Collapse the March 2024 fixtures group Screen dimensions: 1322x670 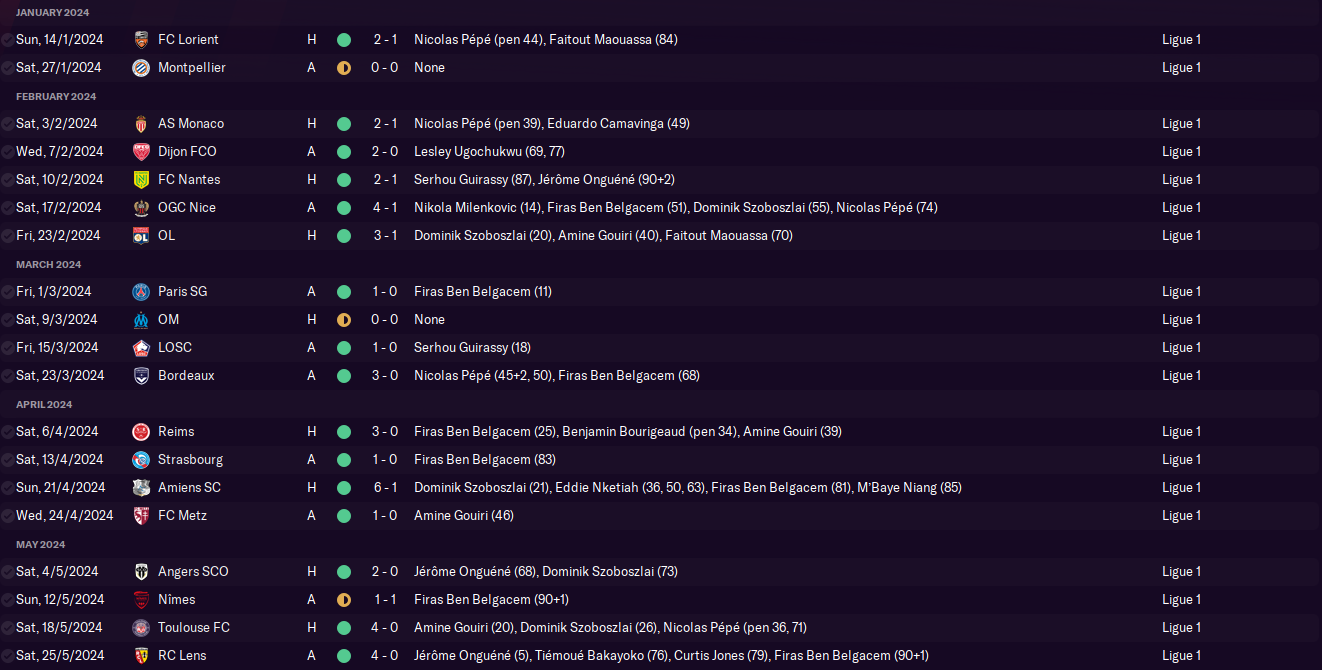pos(48,264)
